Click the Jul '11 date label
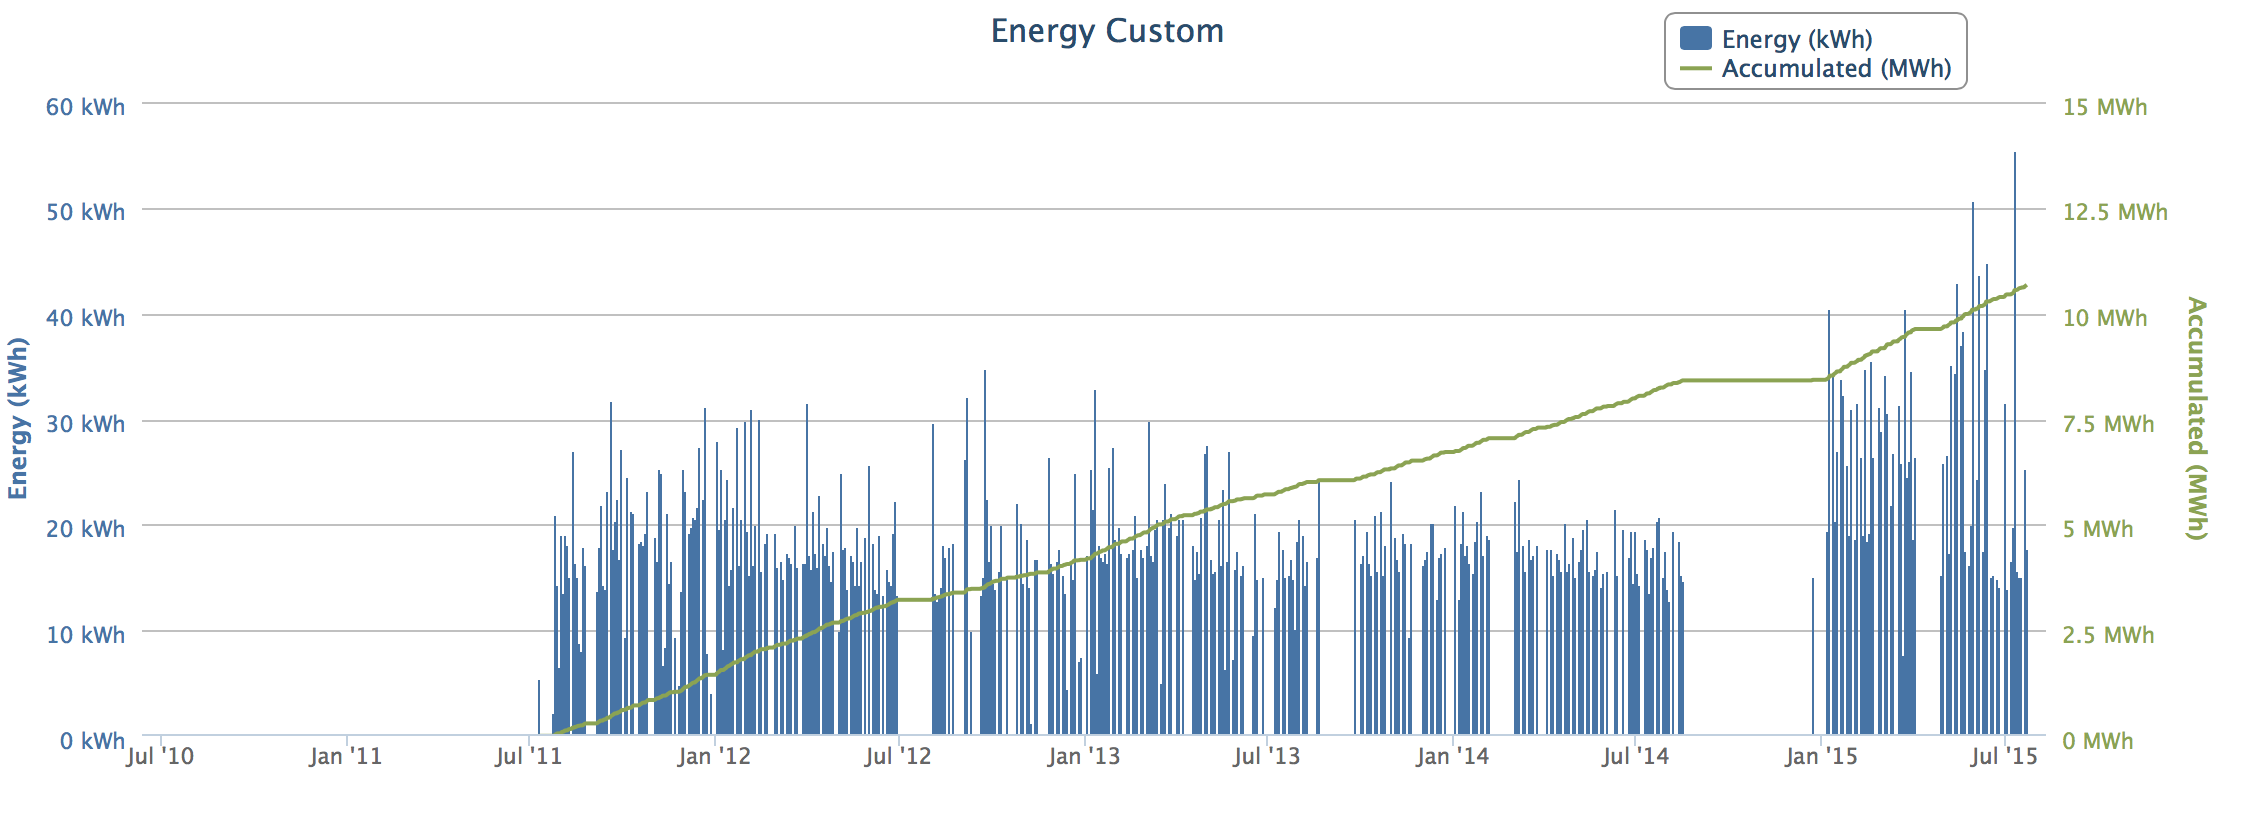2248x836 pixels. coord(528,756)
